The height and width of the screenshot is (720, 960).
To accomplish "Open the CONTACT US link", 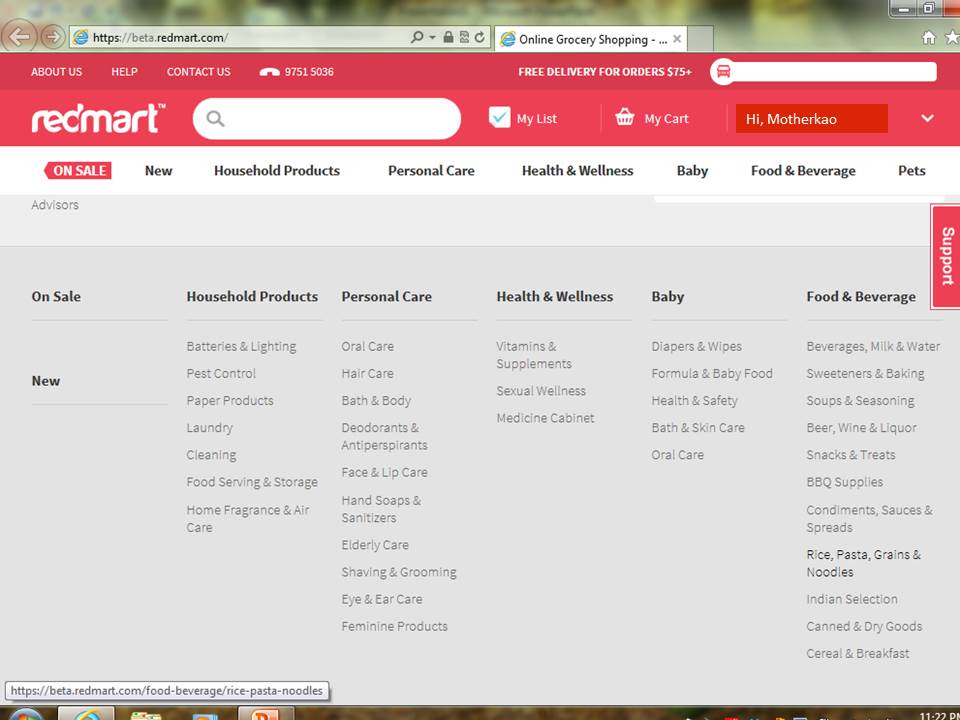I will tap(198, 72).
